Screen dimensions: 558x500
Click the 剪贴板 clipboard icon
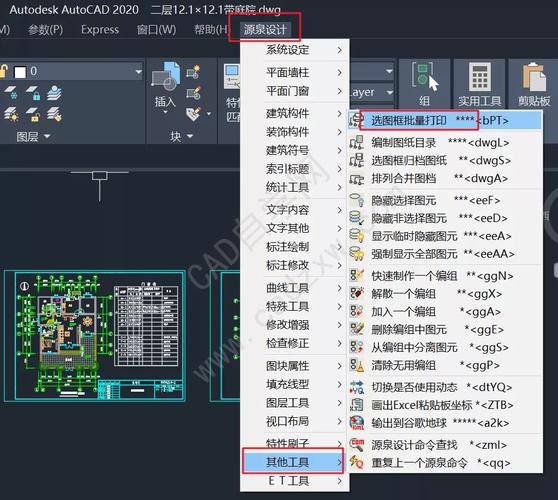(534, 77)
